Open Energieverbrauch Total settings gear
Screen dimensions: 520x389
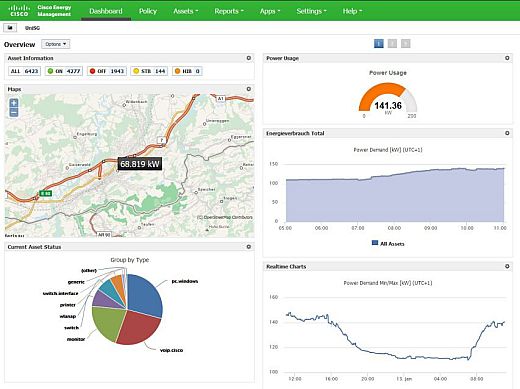pos(507,133)
